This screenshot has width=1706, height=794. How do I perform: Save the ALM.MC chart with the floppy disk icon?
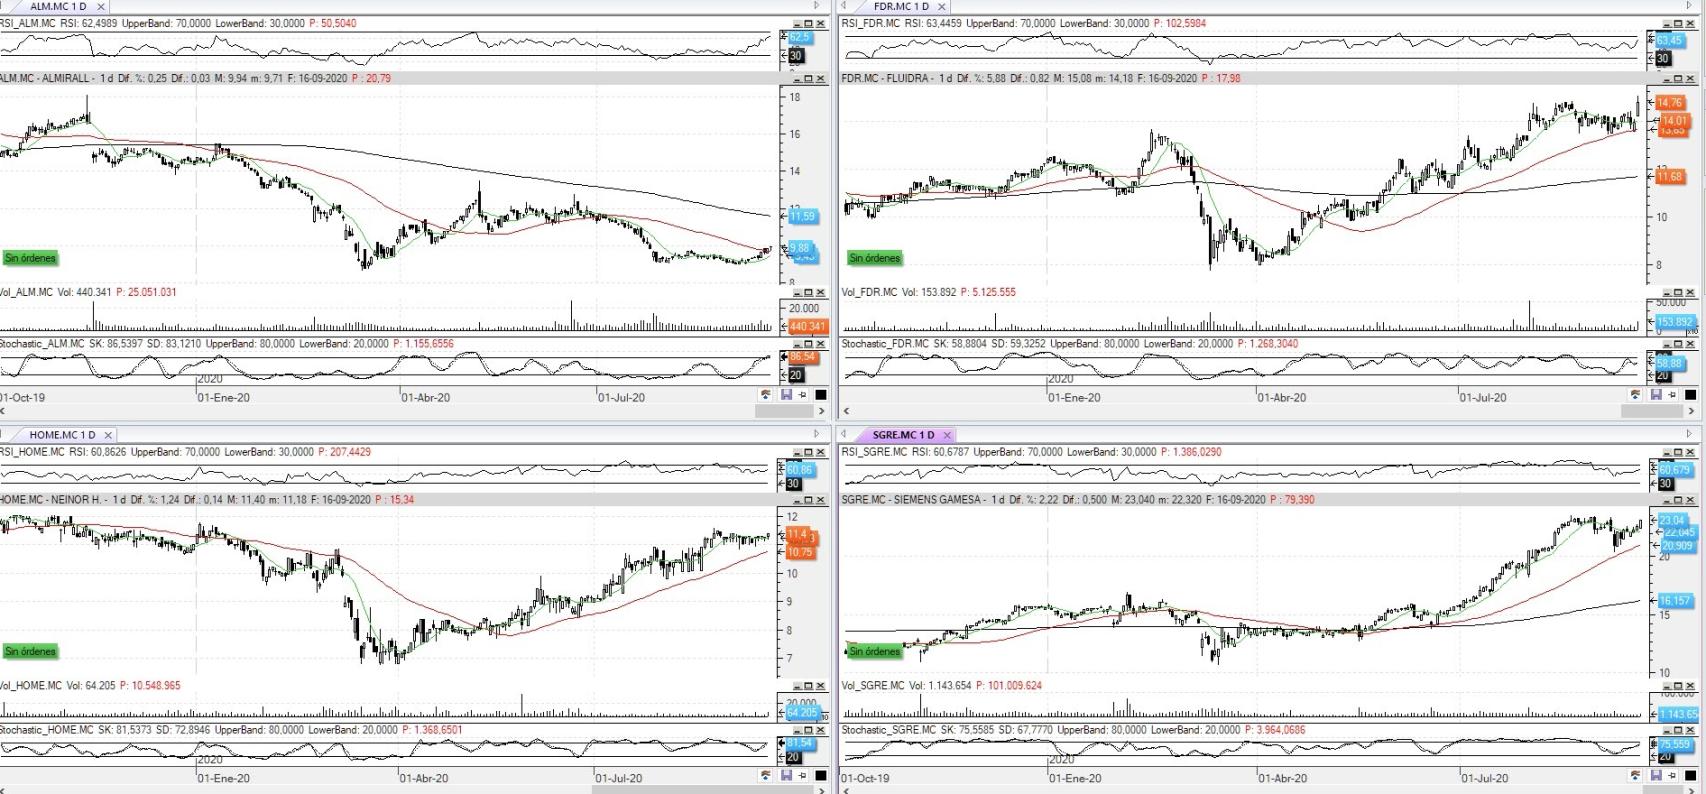pos(786,394)
